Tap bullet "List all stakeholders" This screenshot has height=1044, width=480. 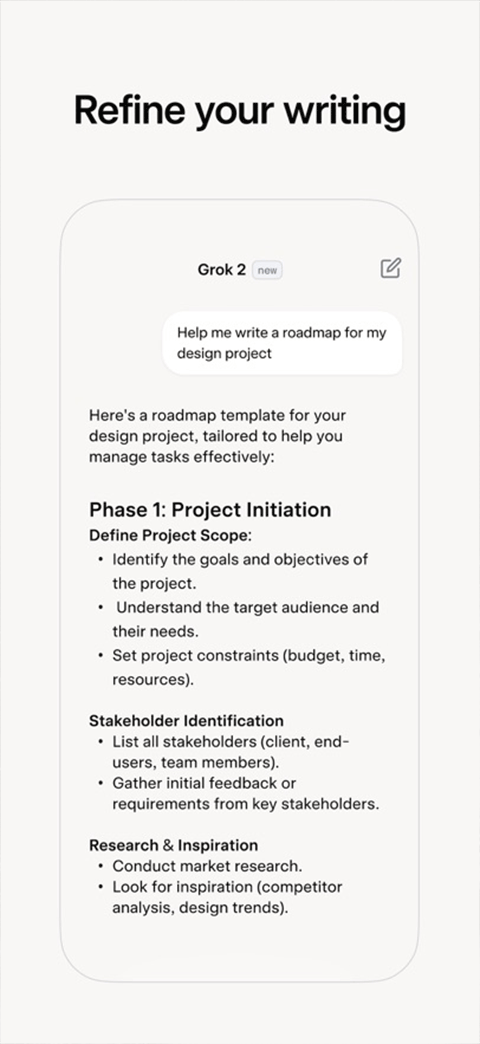[x=223, y=752]
